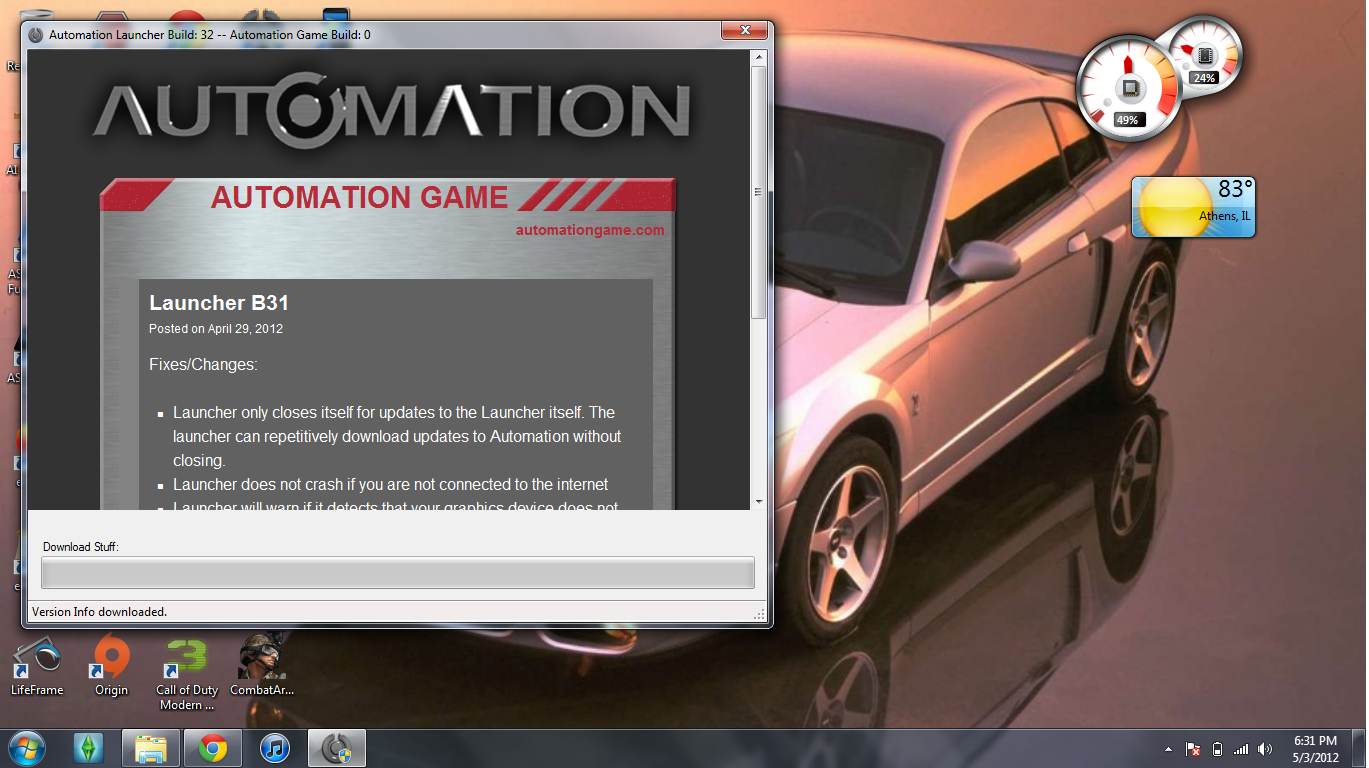This screenshot has height=768, width=1369.
Task: Click the volume speaker tray icon
Action: 1265,749
